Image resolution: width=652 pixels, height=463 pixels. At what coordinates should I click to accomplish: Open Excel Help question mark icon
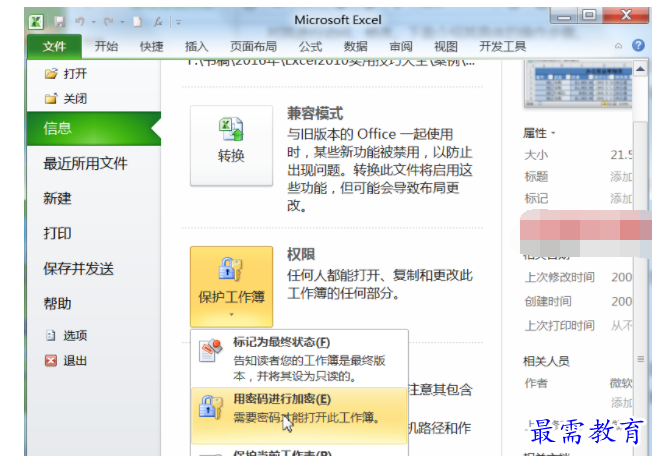click(638, 45)
